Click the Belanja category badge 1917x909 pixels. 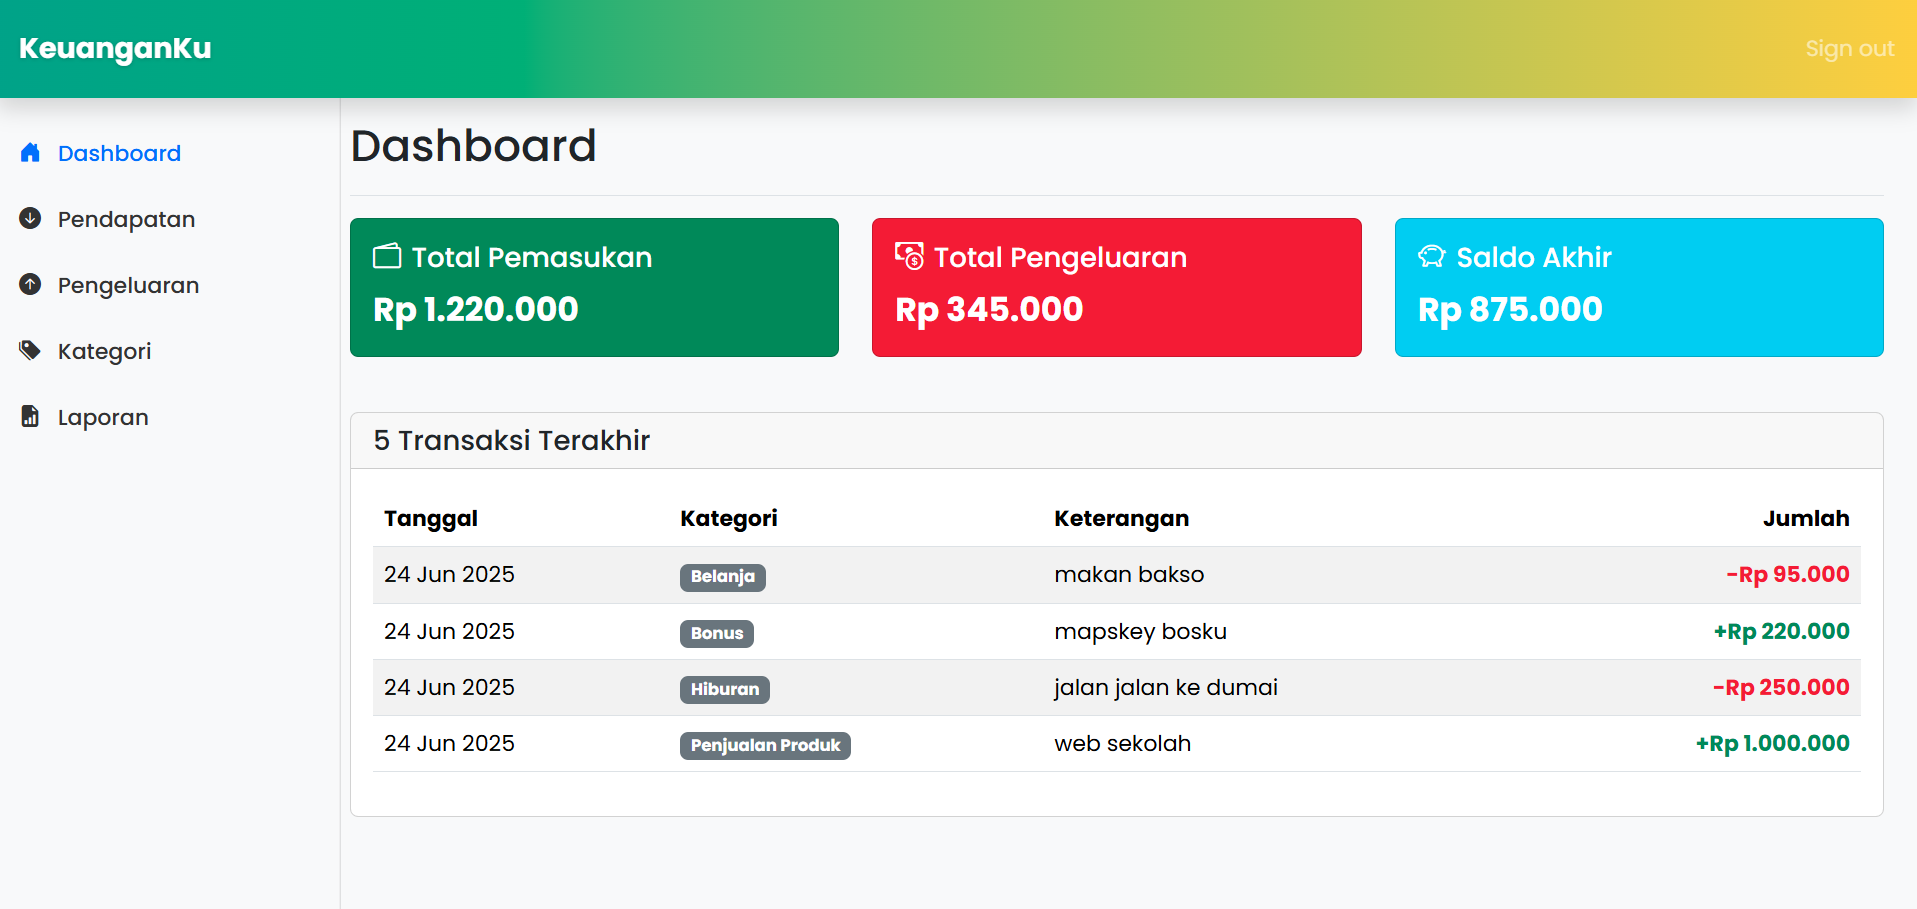pyautogui.click(x=722, y=577)
